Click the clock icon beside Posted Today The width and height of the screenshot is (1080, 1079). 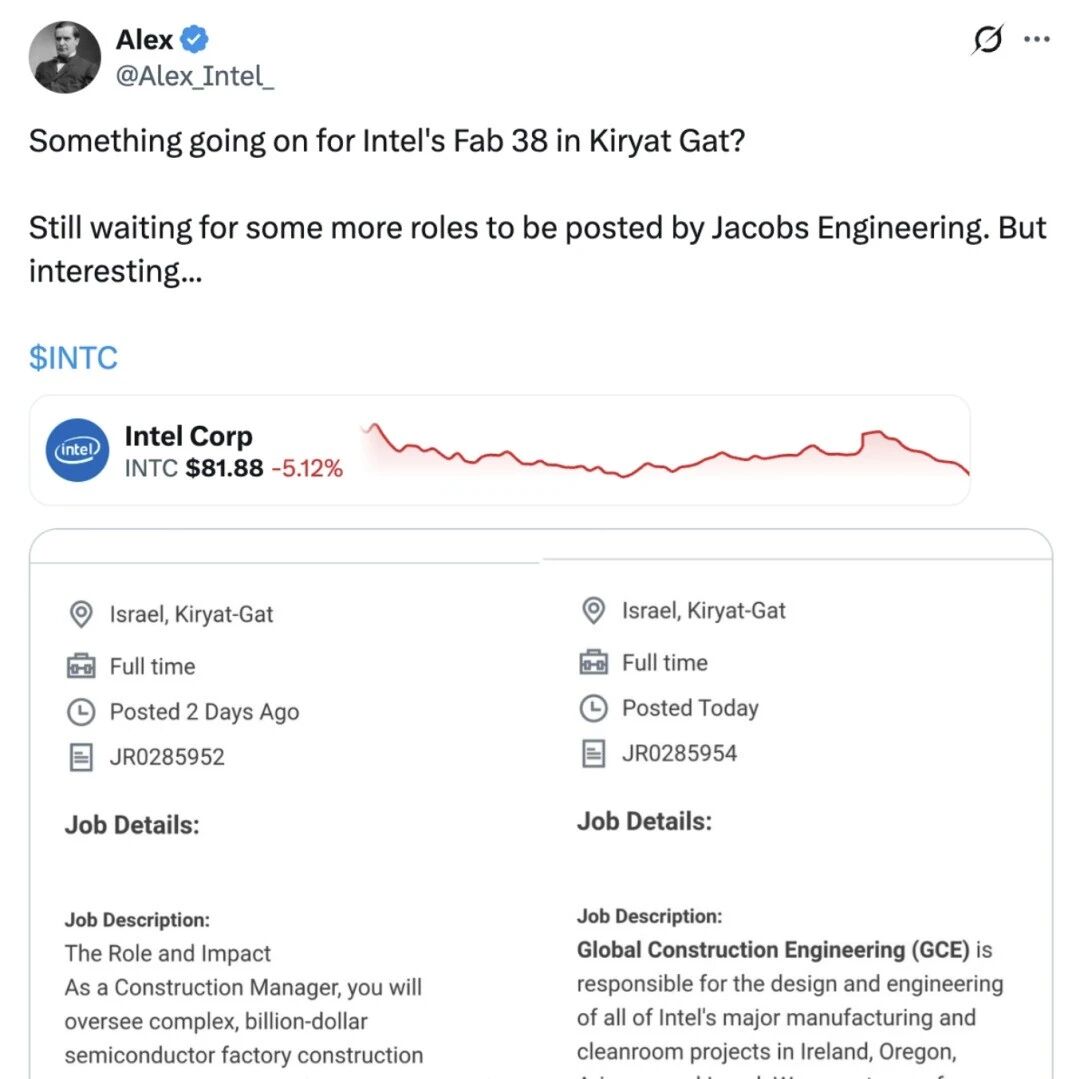coord(593,708)
